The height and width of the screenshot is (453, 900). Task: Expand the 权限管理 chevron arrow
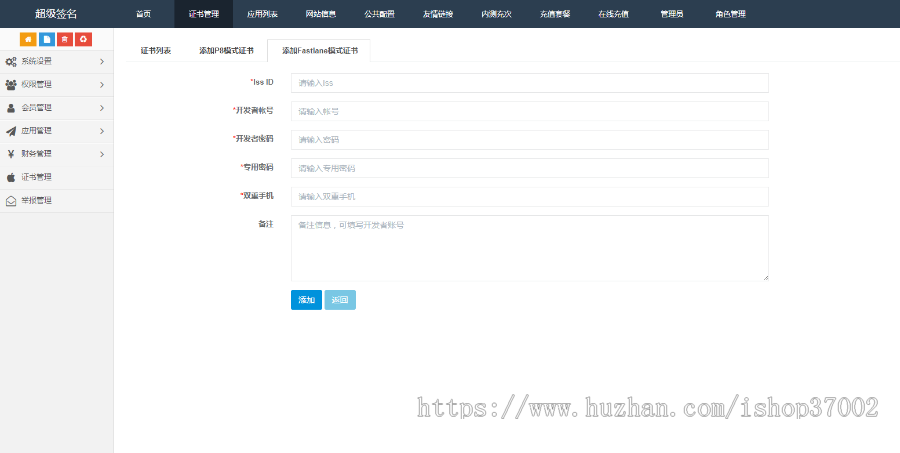[x=102, y=85]
